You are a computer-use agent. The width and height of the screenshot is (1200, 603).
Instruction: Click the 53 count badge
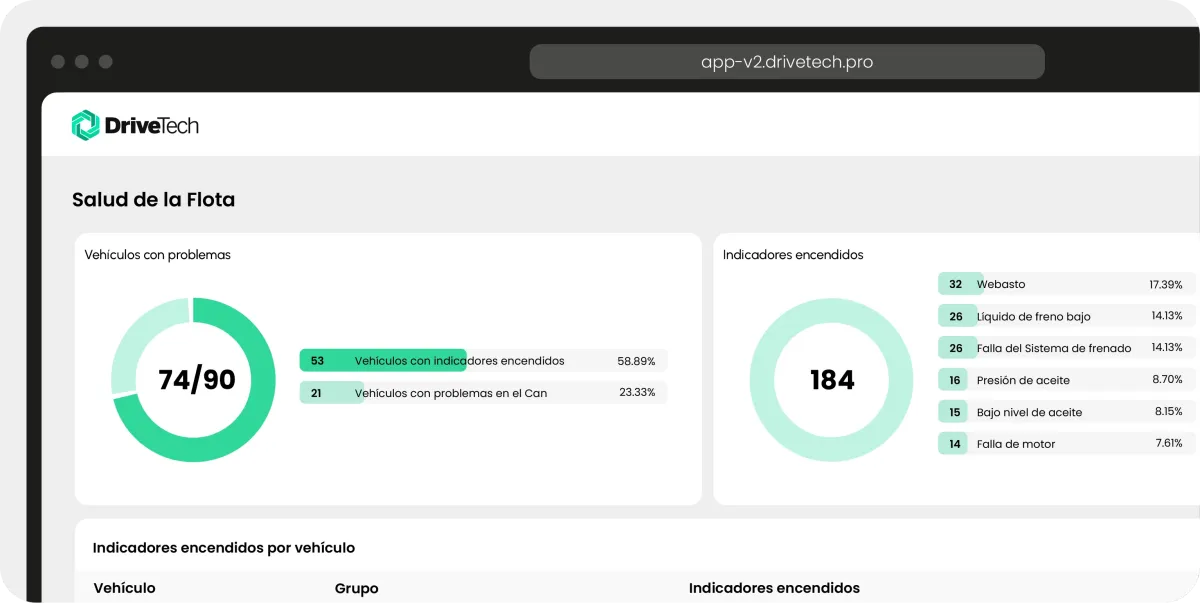pyautogui.click(x=317, y=361)
